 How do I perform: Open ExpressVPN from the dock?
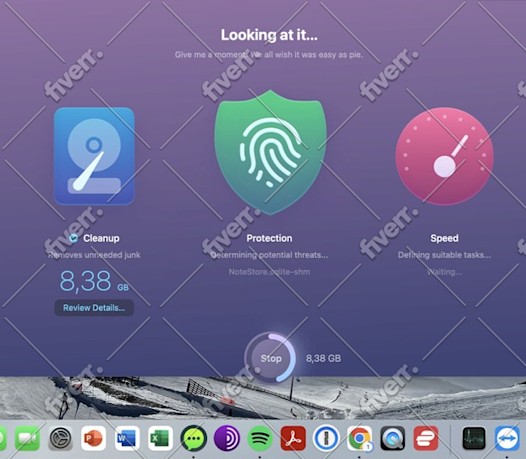click(426, 438)
